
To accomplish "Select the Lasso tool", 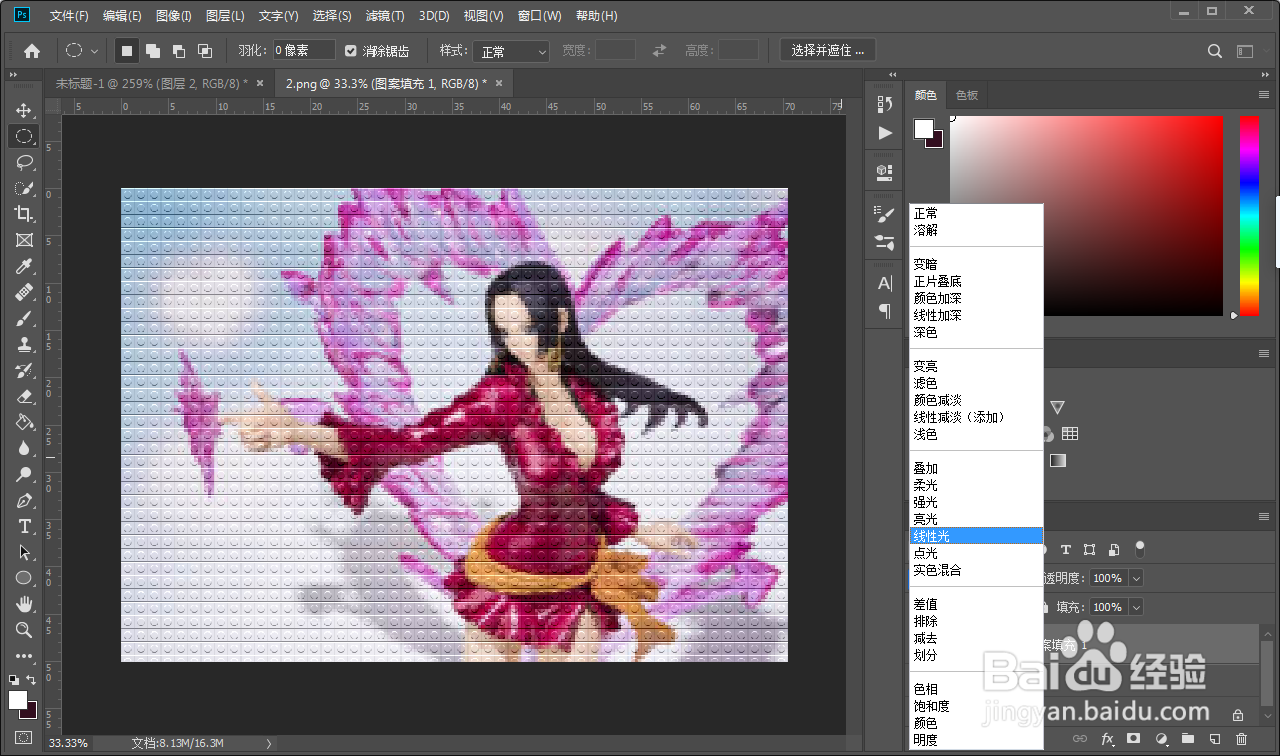I will click(24, 162).
